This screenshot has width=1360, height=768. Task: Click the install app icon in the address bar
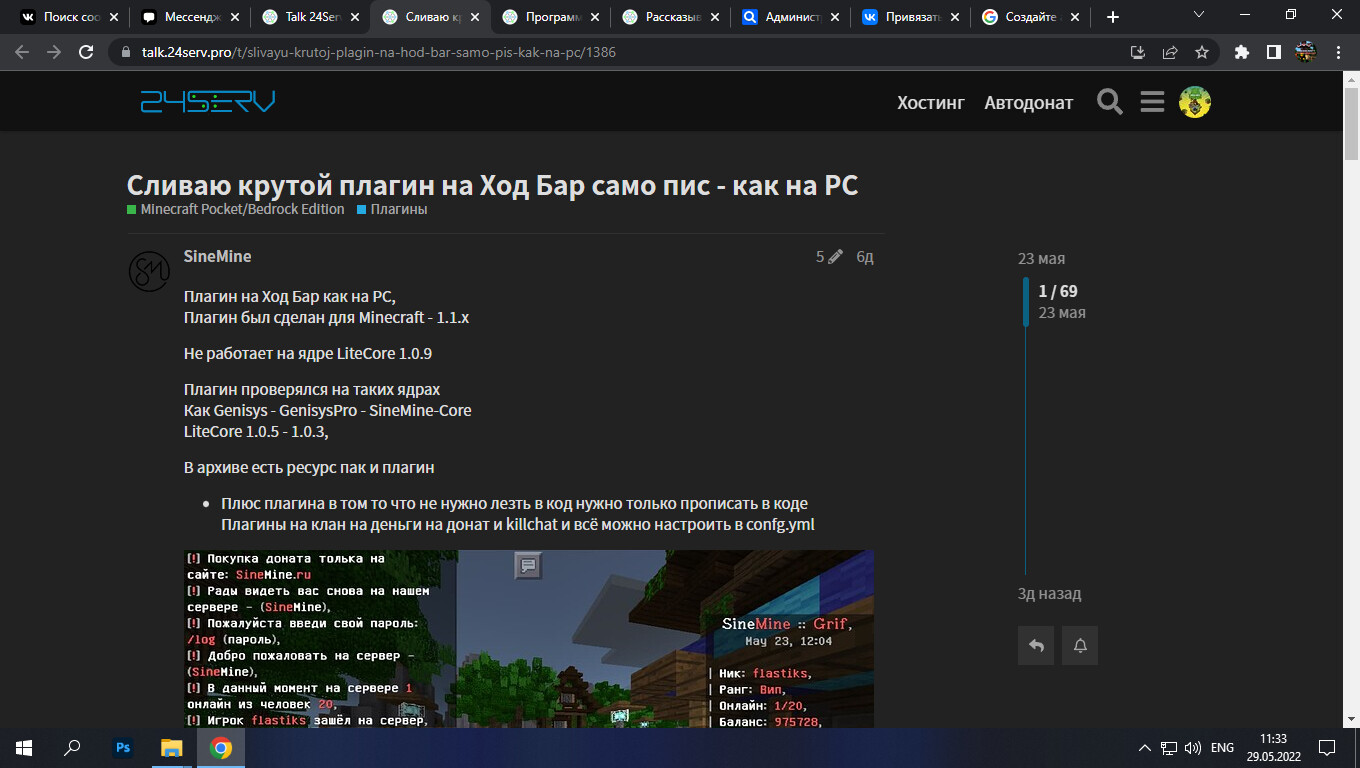[1138, 52]
